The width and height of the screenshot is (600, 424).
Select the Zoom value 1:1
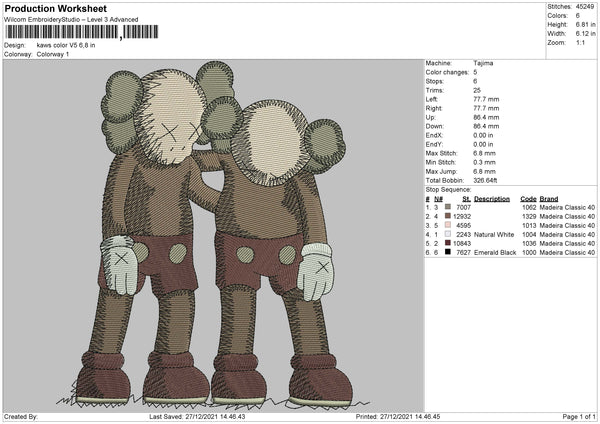(x=580, y=42)
